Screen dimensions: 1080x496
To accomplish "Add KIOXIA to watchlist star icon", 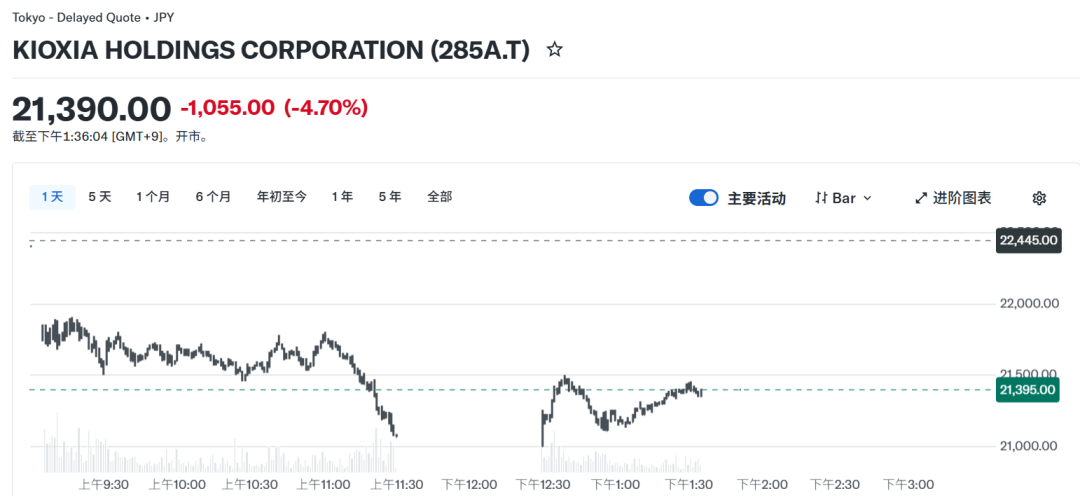I will 554,49.
